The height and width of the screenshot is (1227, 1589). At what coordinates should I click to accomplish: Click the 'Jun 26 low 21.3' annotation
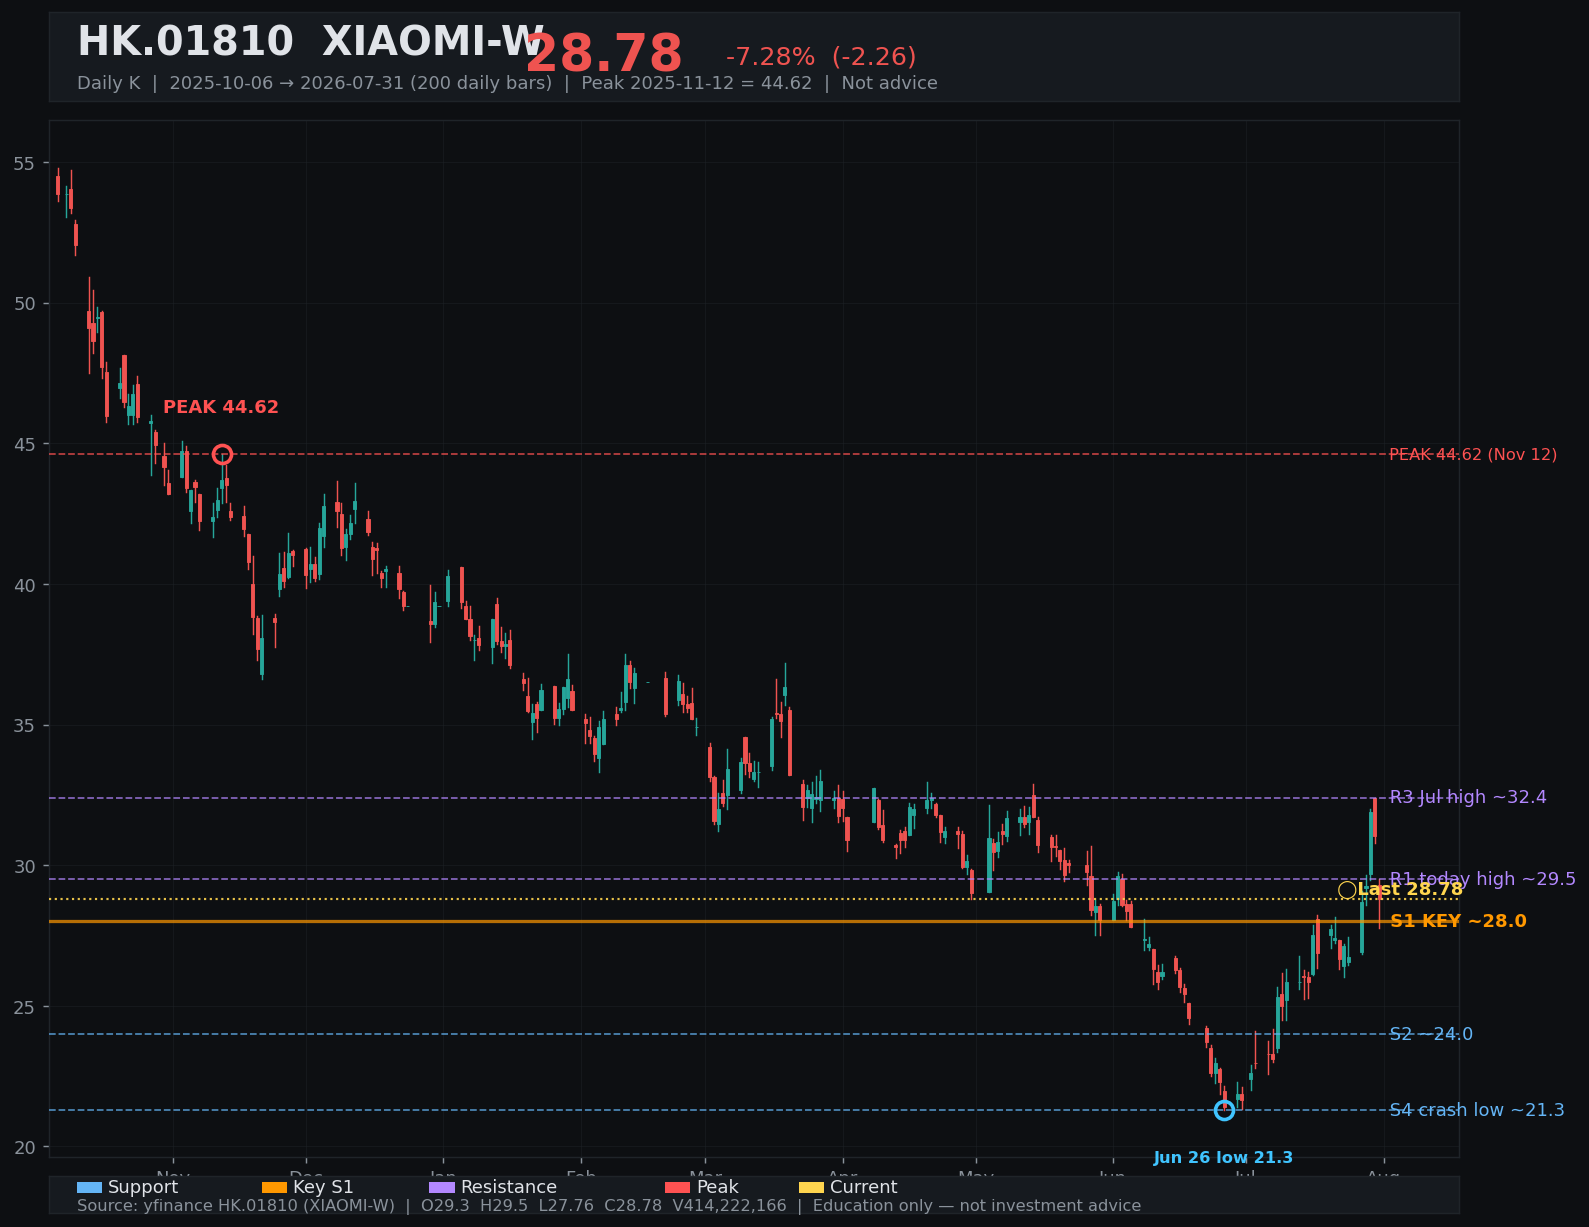pos(1223,1158)
